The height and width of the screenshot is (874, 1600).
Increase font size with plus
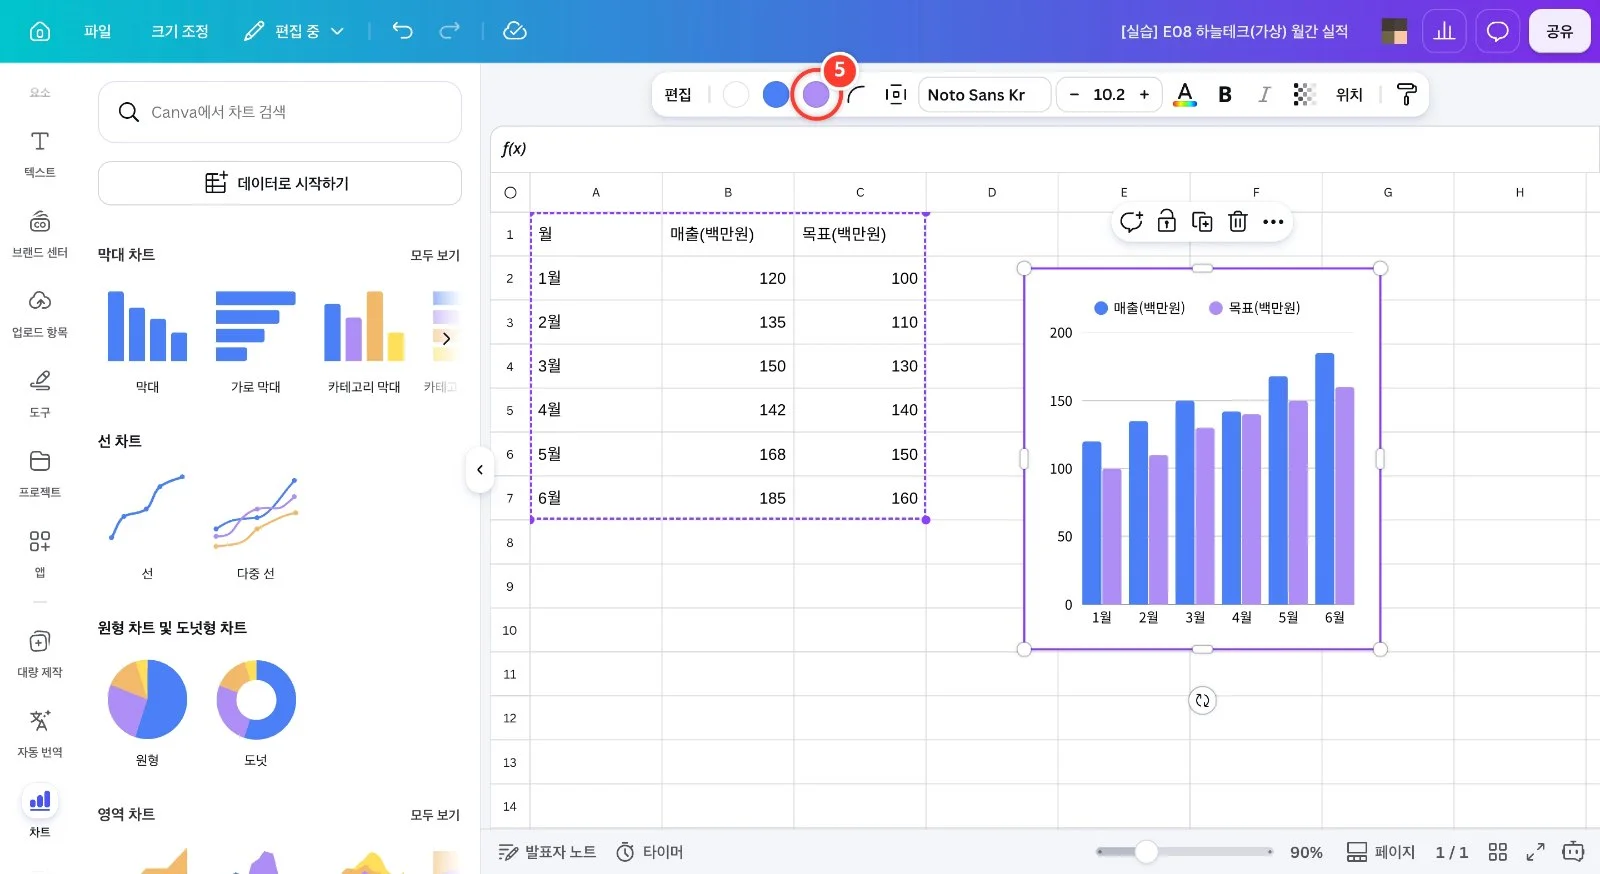click(x=1144, y=94)
